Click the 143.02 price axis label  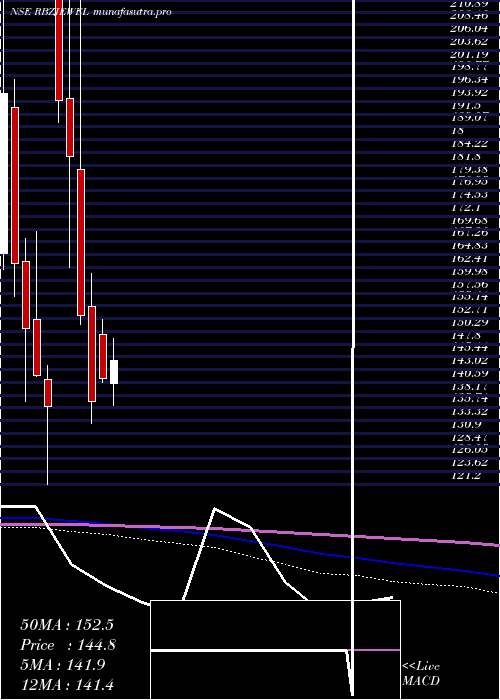tap(469, 360)
